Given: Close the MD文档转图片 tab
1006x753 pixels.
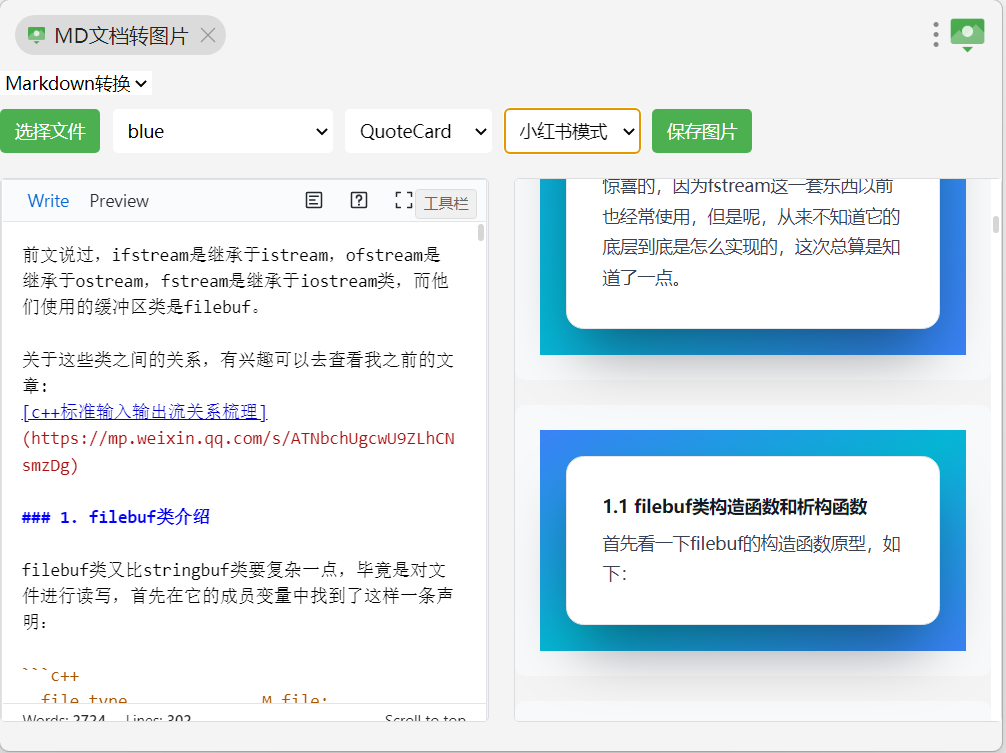Looking at the screenshot, I should point(208,35).
